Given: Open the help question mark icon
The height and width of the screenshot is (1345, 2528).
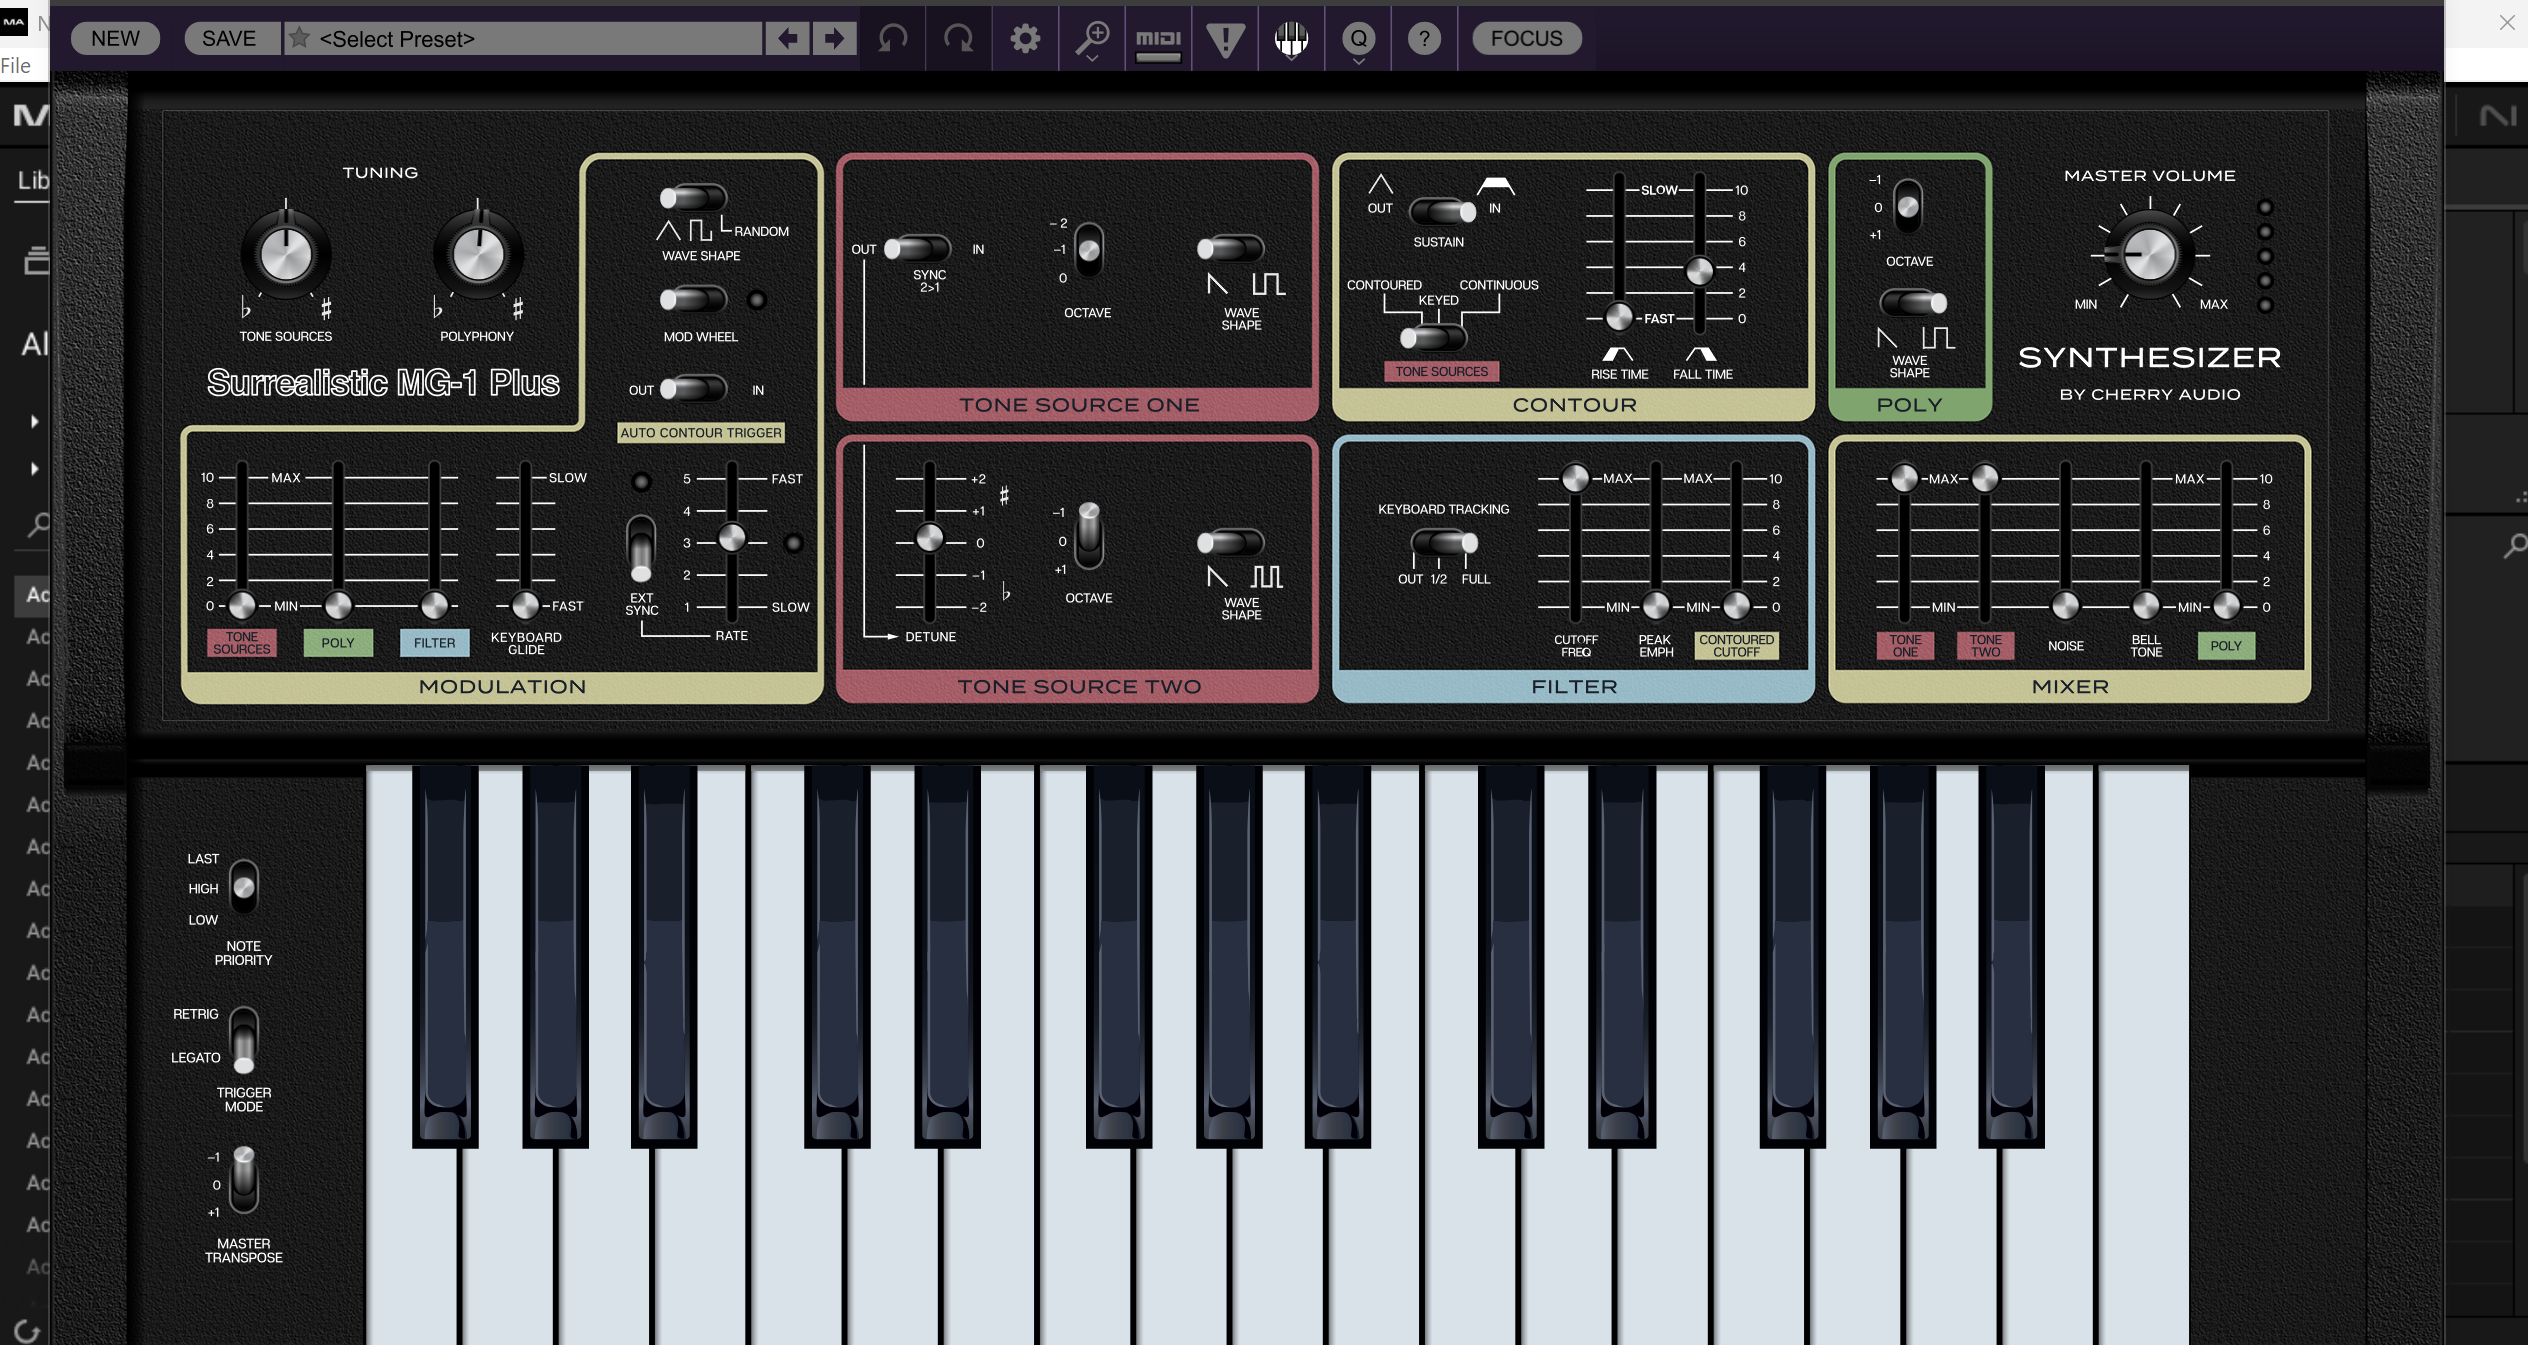Looking at the screenshot, I should point(1424,39).
